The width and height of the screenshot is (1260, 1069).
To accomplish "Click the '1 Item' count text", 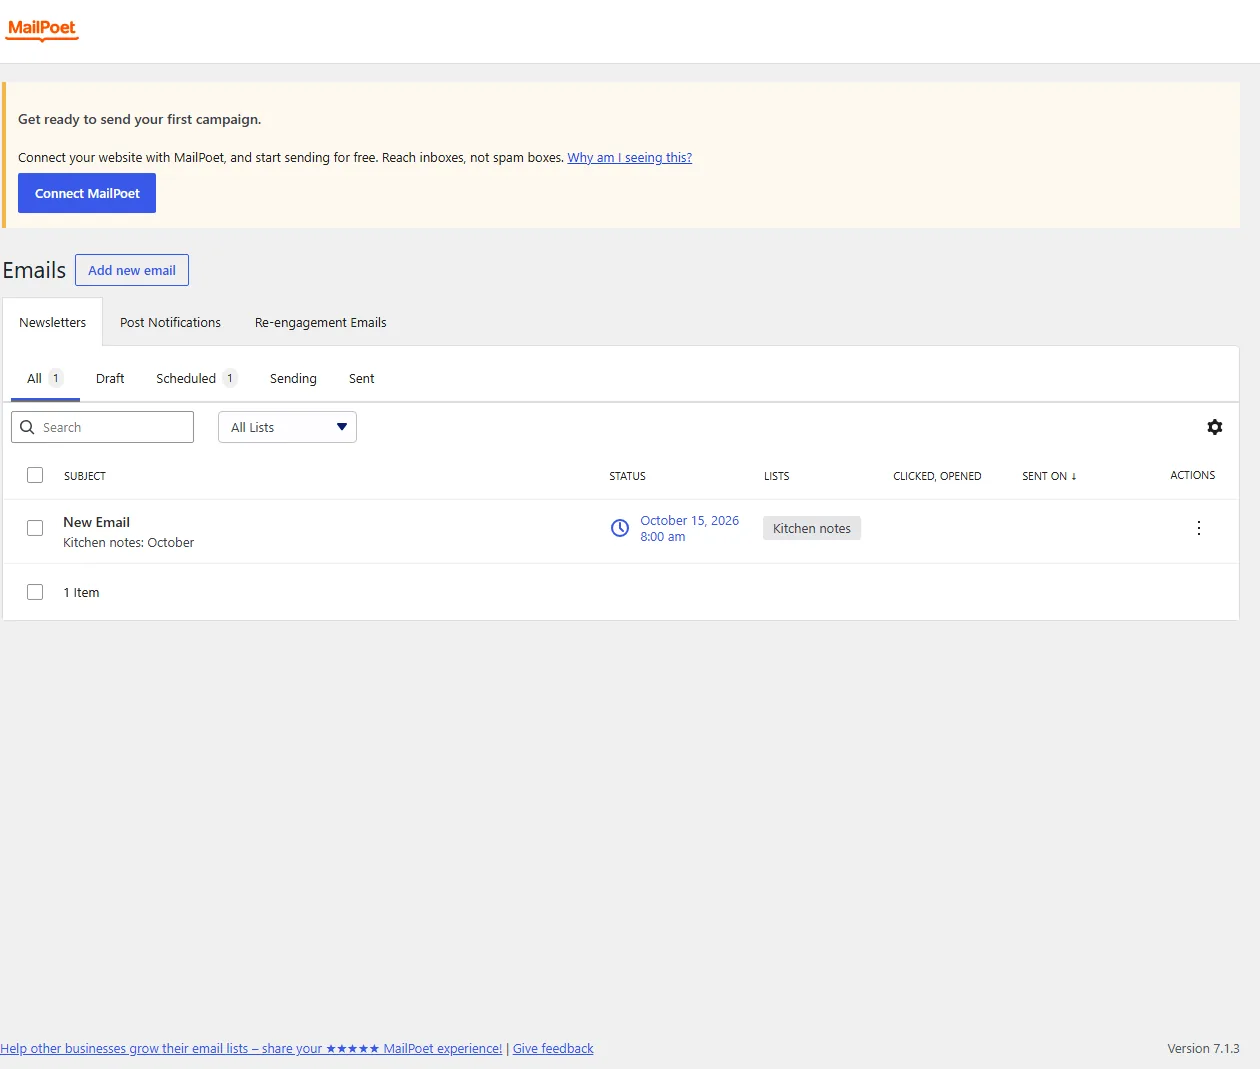I will pyautogui.click(x=81, y=592).
